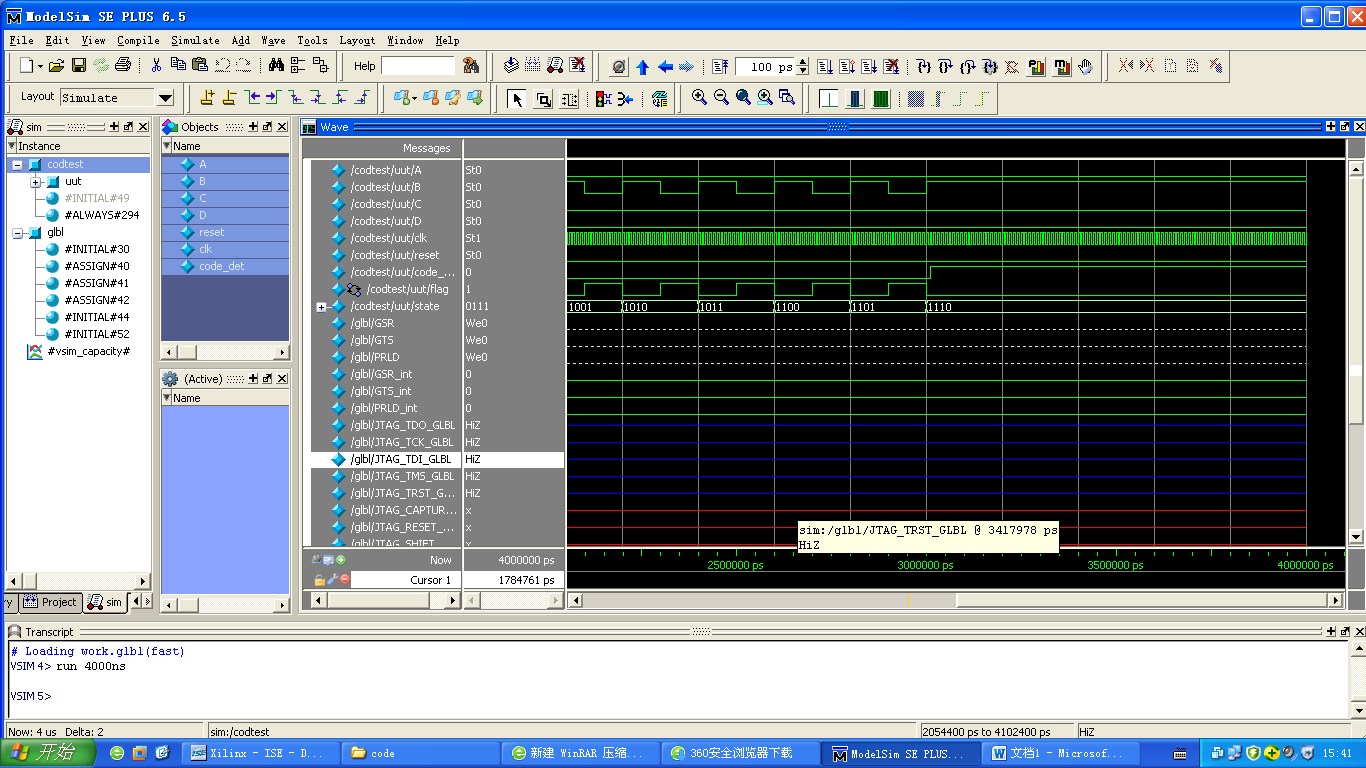Click the Save floppy disk icon

[79, 66]
